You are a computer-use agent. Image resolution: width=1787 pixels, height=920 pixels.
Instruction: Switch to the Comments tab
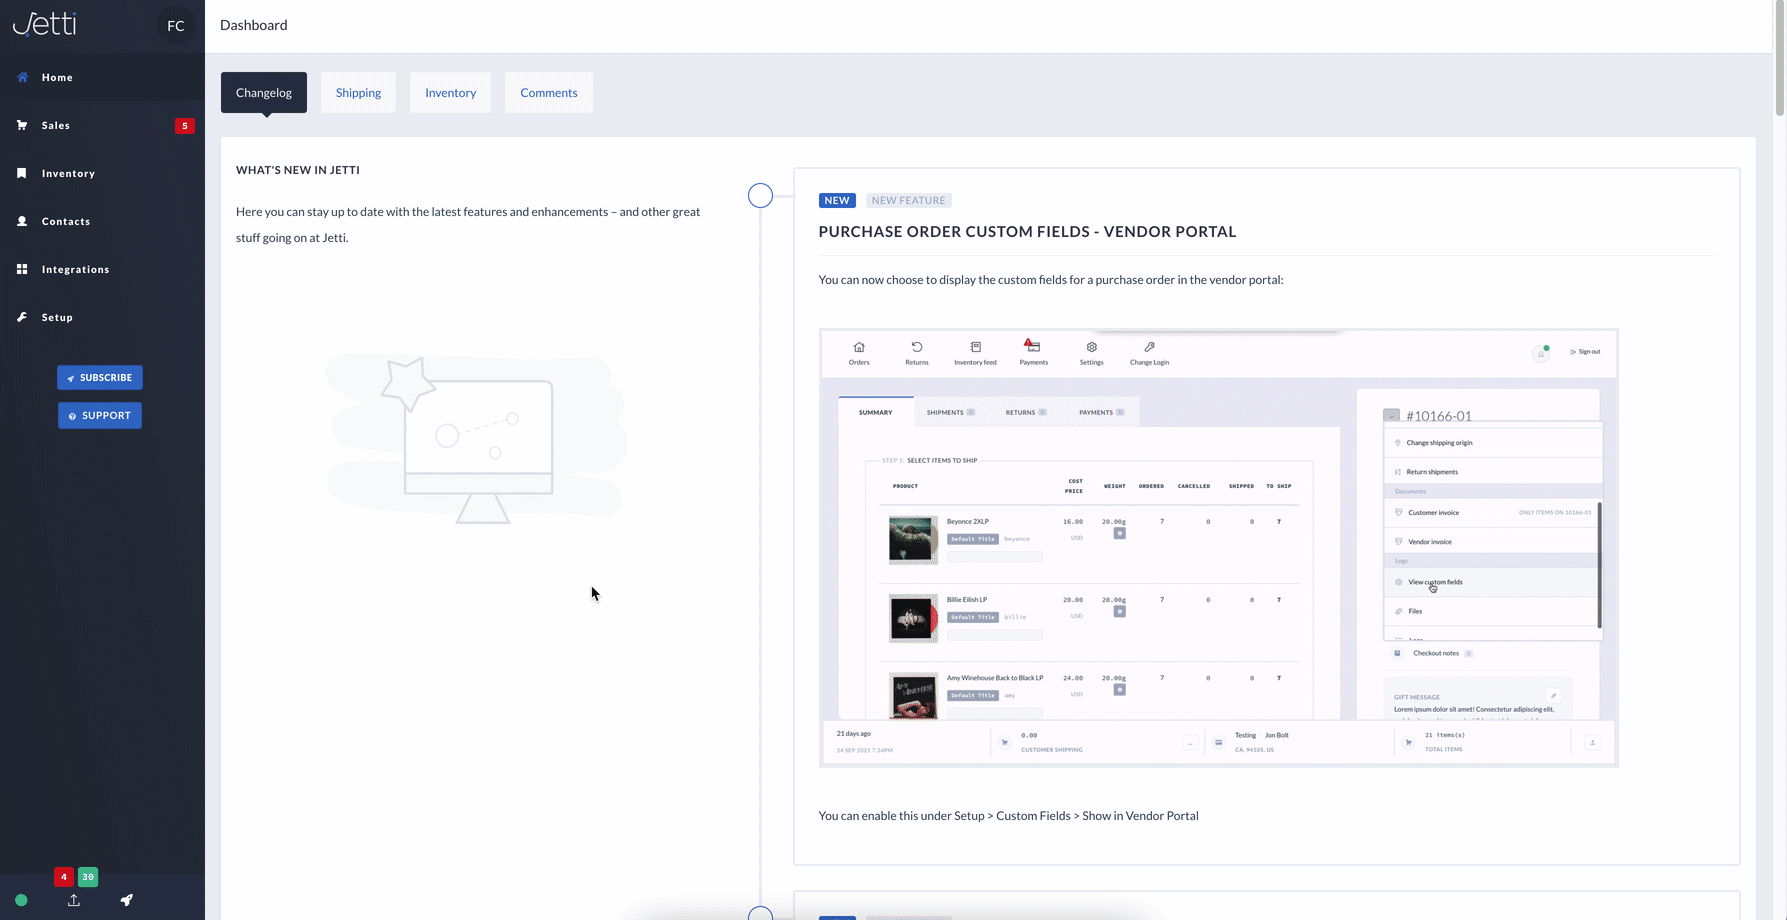click(x=549, y=92)
